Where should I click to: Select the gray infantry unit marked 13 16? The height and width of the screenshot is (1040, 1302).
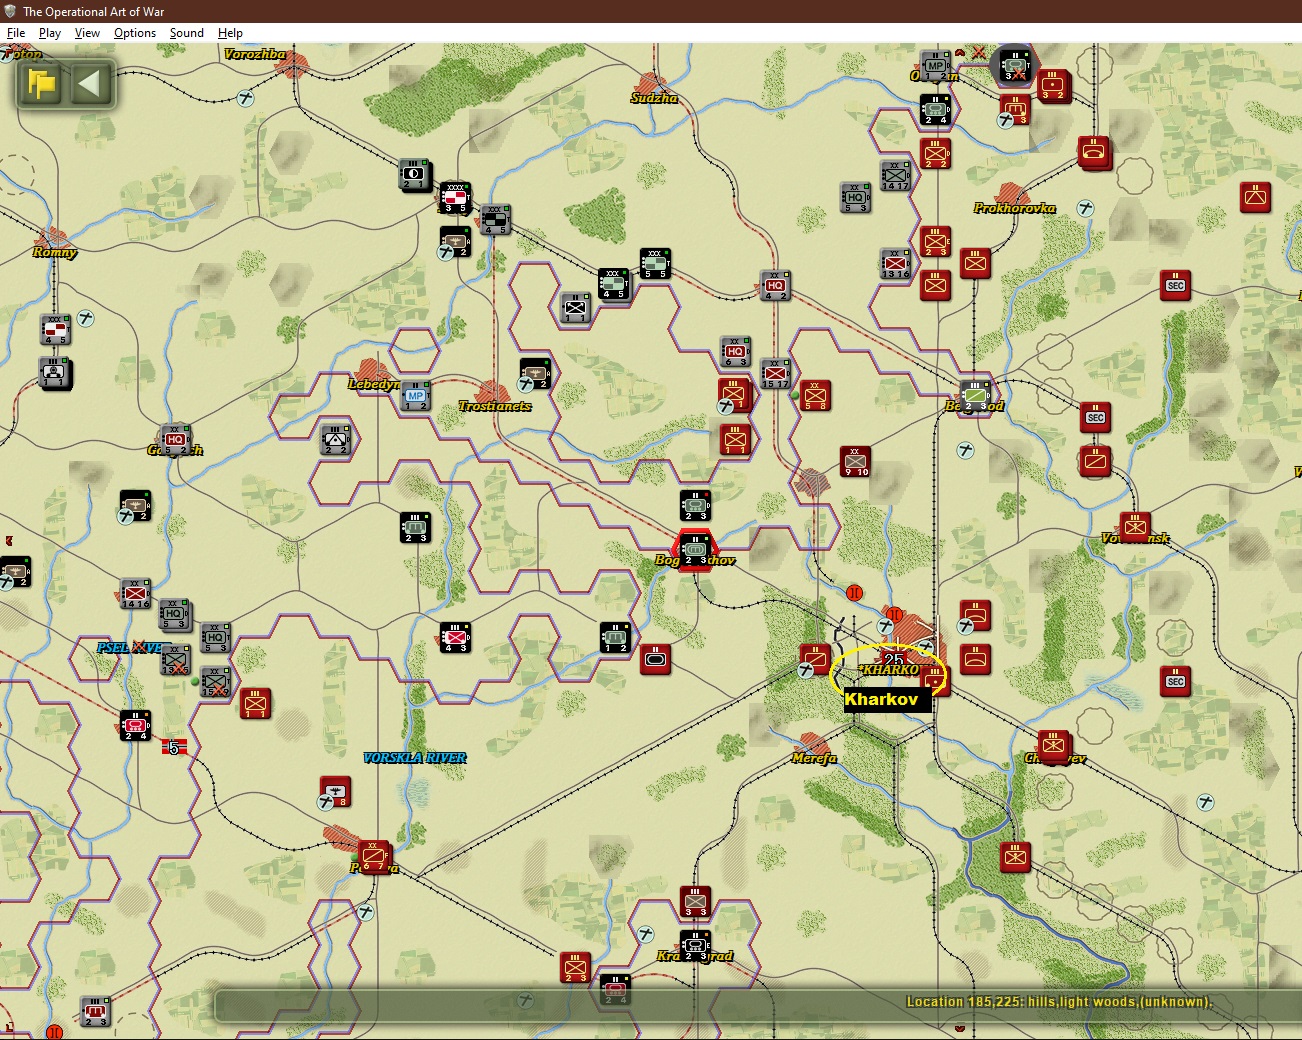(895, 264)
